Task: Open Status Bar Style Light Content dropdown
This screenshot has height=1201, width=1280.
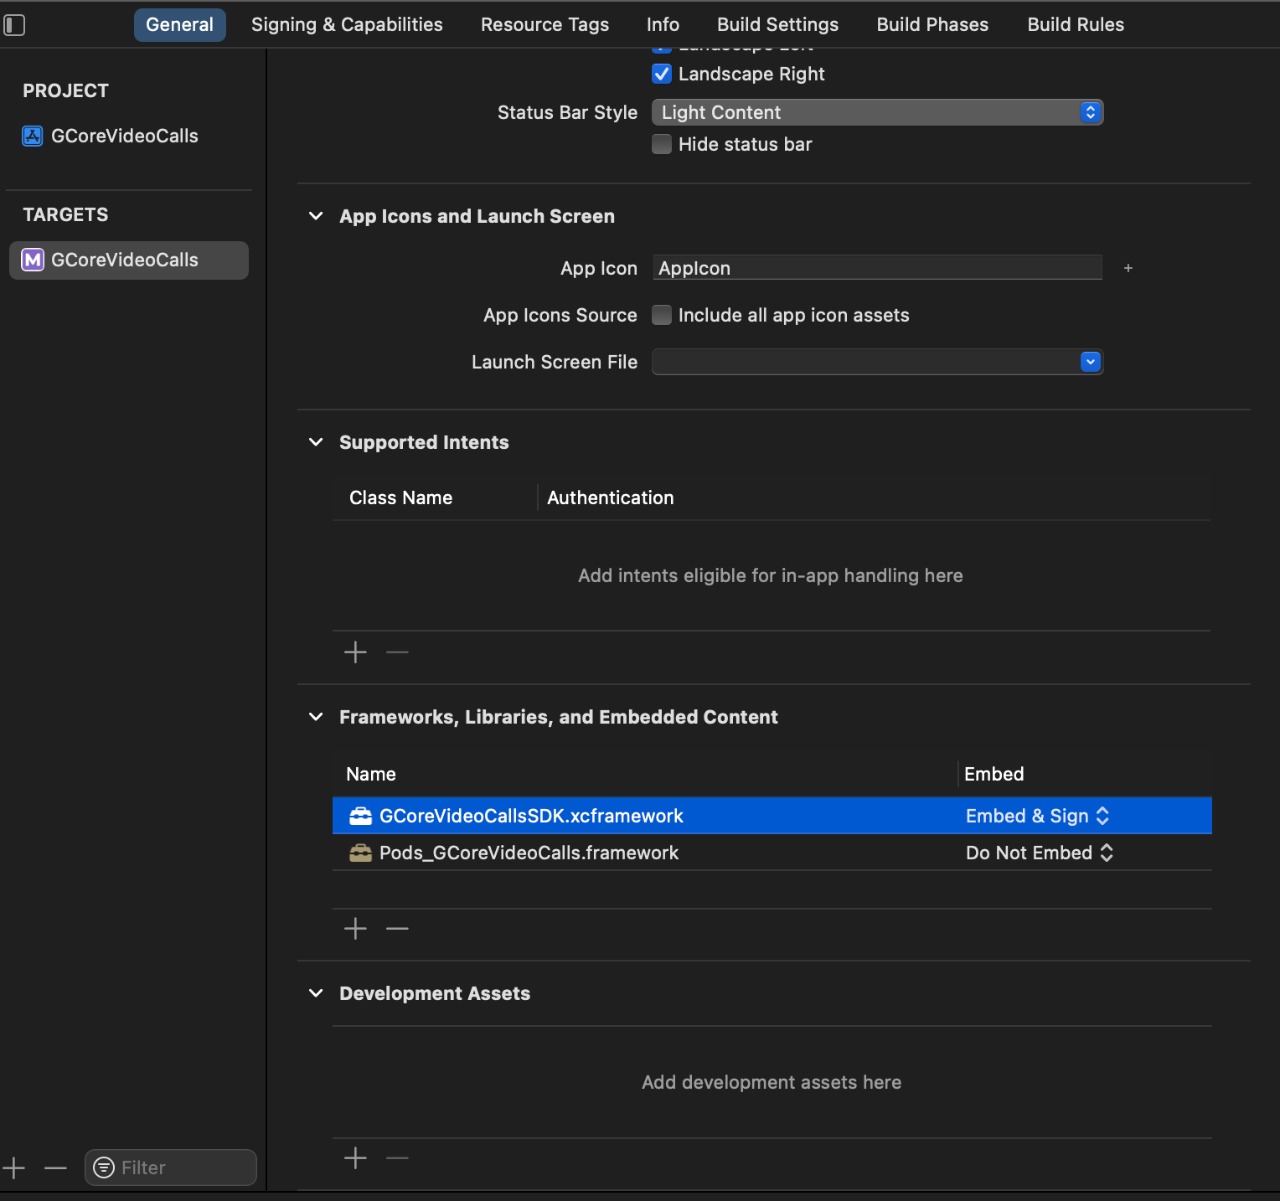Action: click(877, 112)
